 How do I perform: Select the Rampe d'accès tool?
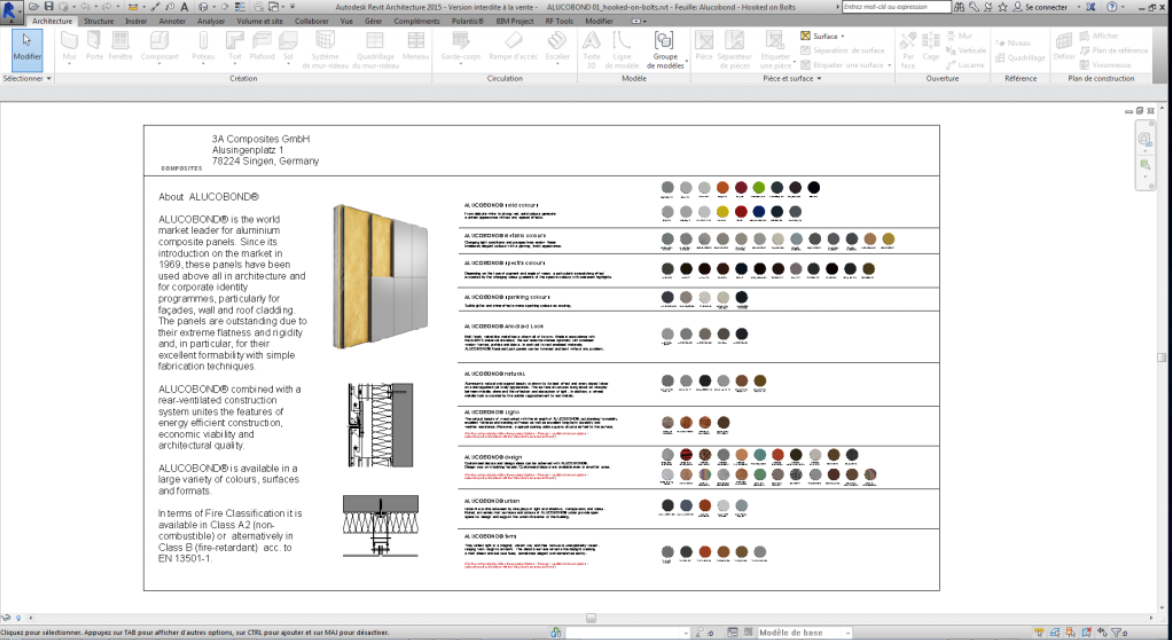[x=513, y=46]
